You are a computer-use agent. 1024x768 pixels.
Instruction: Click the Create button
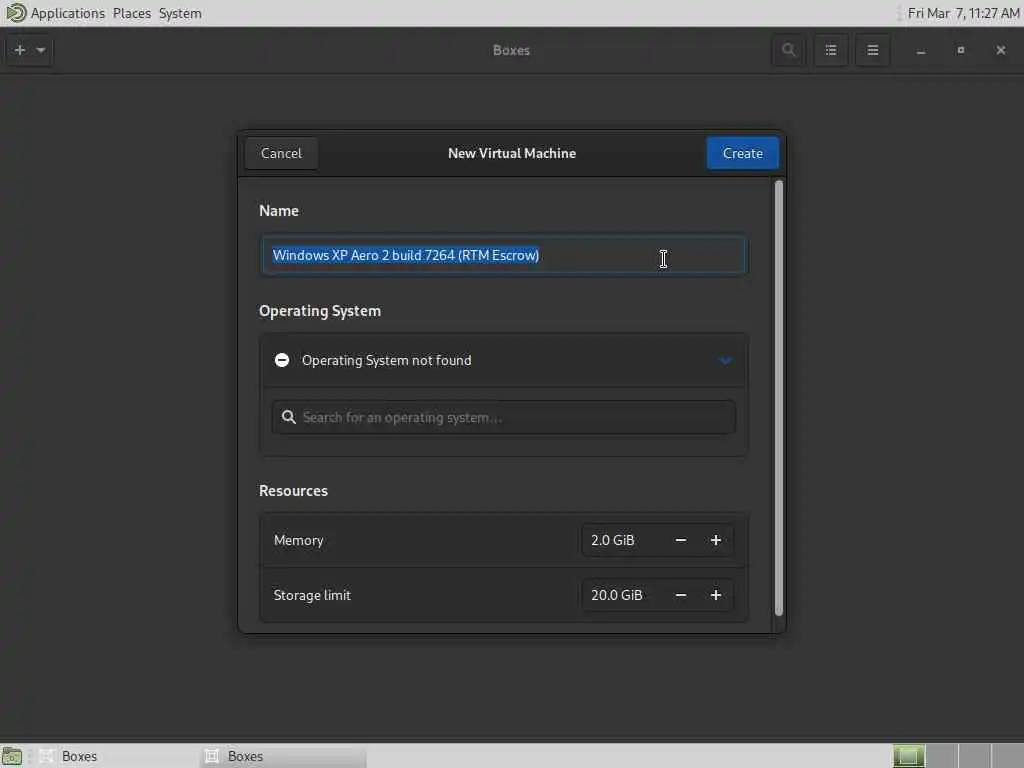click(x=743, y=153)
